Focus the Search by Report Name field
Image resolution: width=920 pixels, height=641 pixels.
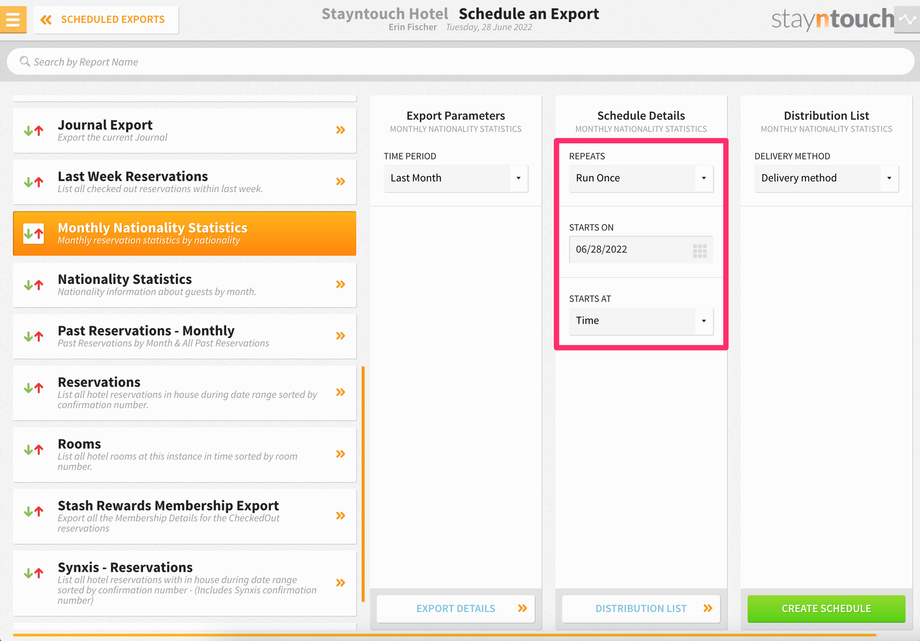(x=460, y=62)
